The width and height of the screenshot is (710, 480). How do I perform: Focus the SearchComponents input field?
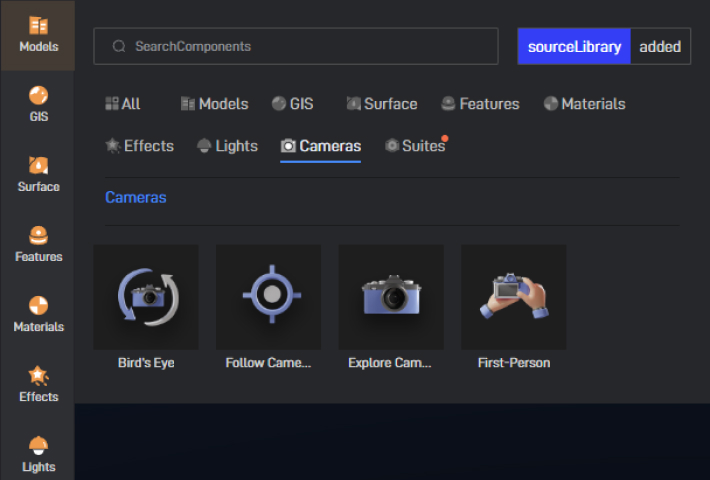296,46
